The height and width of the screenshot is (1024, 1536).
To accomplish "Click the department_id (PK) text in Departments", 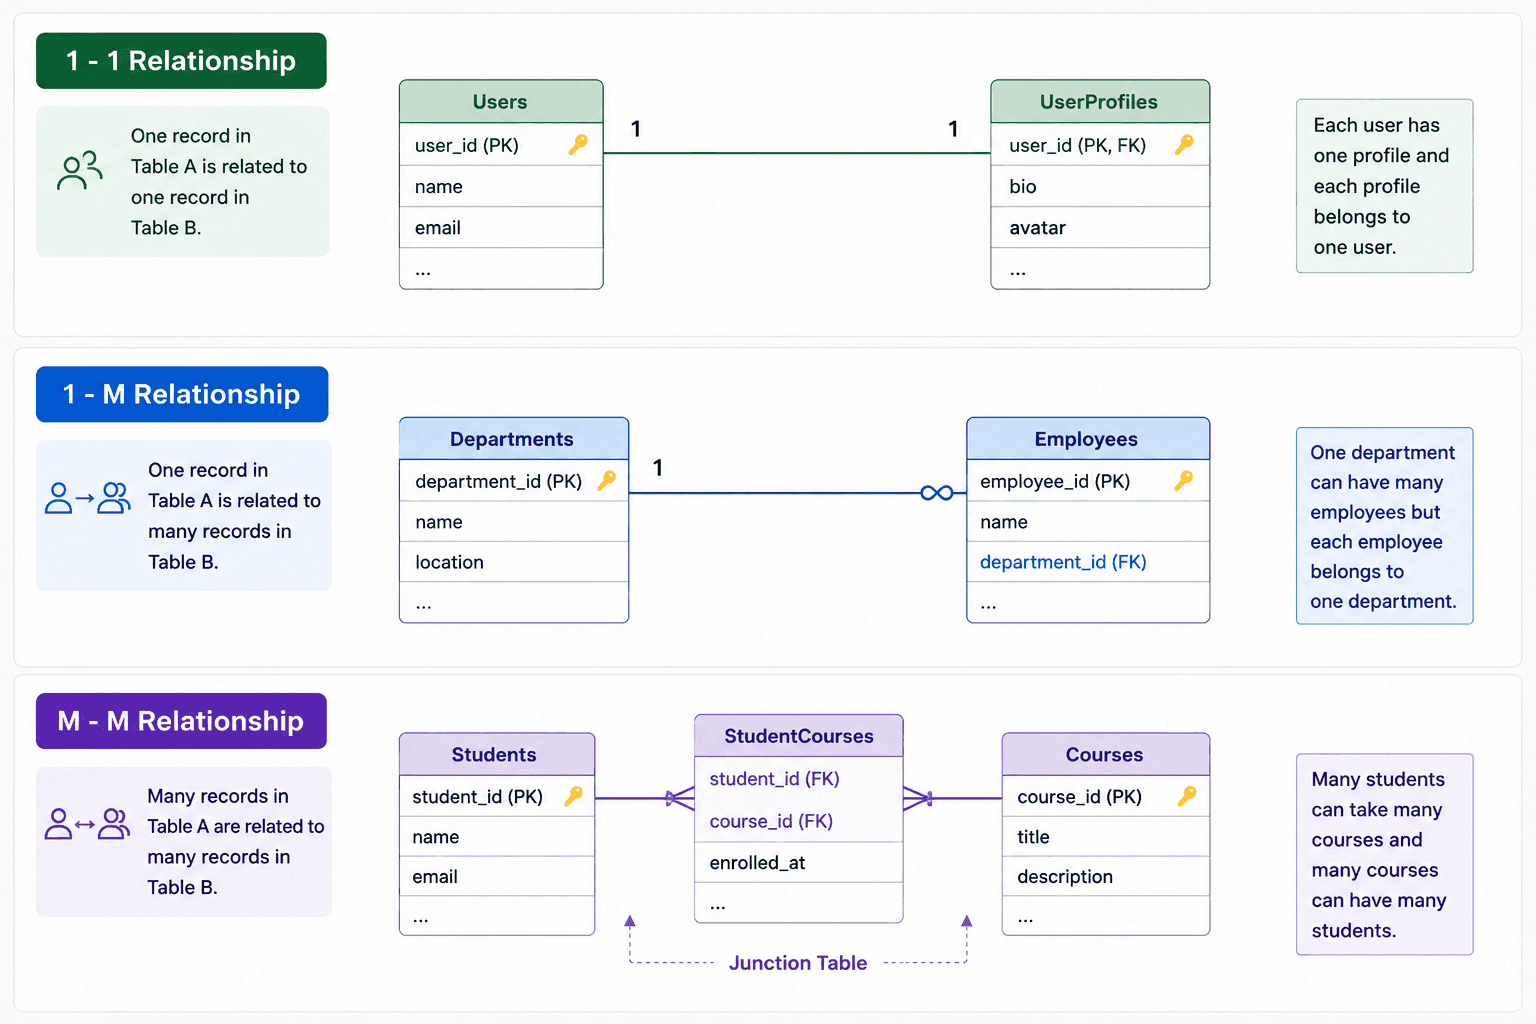I will coord(499,482).
